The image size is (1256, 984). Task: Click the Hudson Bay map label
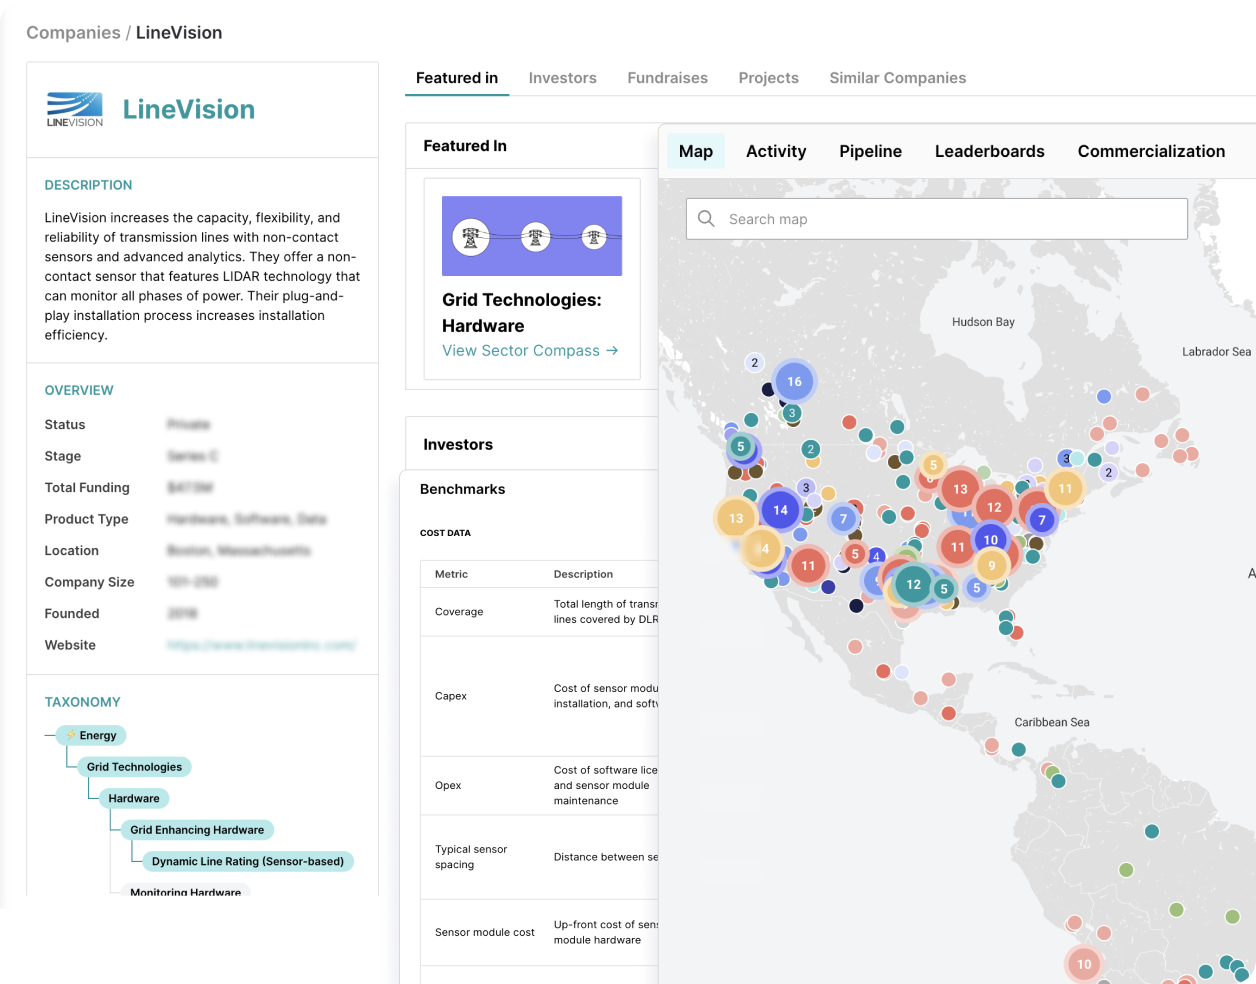tap(983, 322)
